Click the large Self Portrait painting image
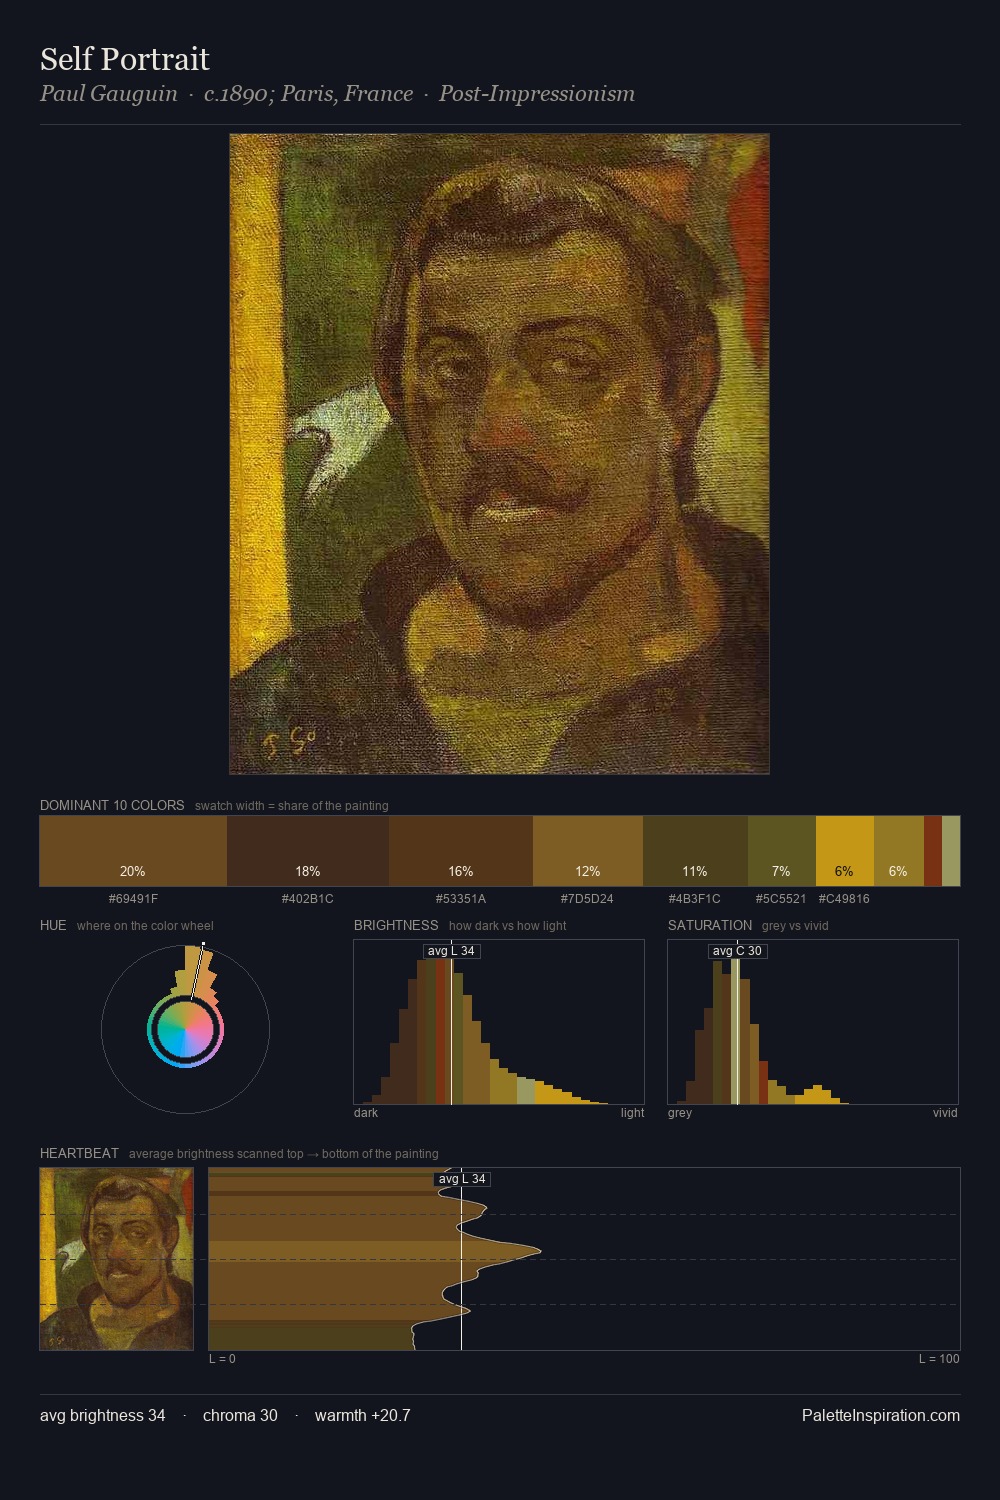The width and height of the screenshot is (1000, 1500). (499, 454)
